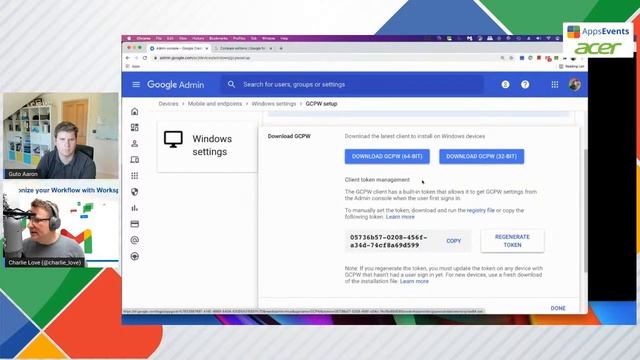Click the Windows settings breadcrumb
Screen dimensions: 640x360
tap(273, 104)
